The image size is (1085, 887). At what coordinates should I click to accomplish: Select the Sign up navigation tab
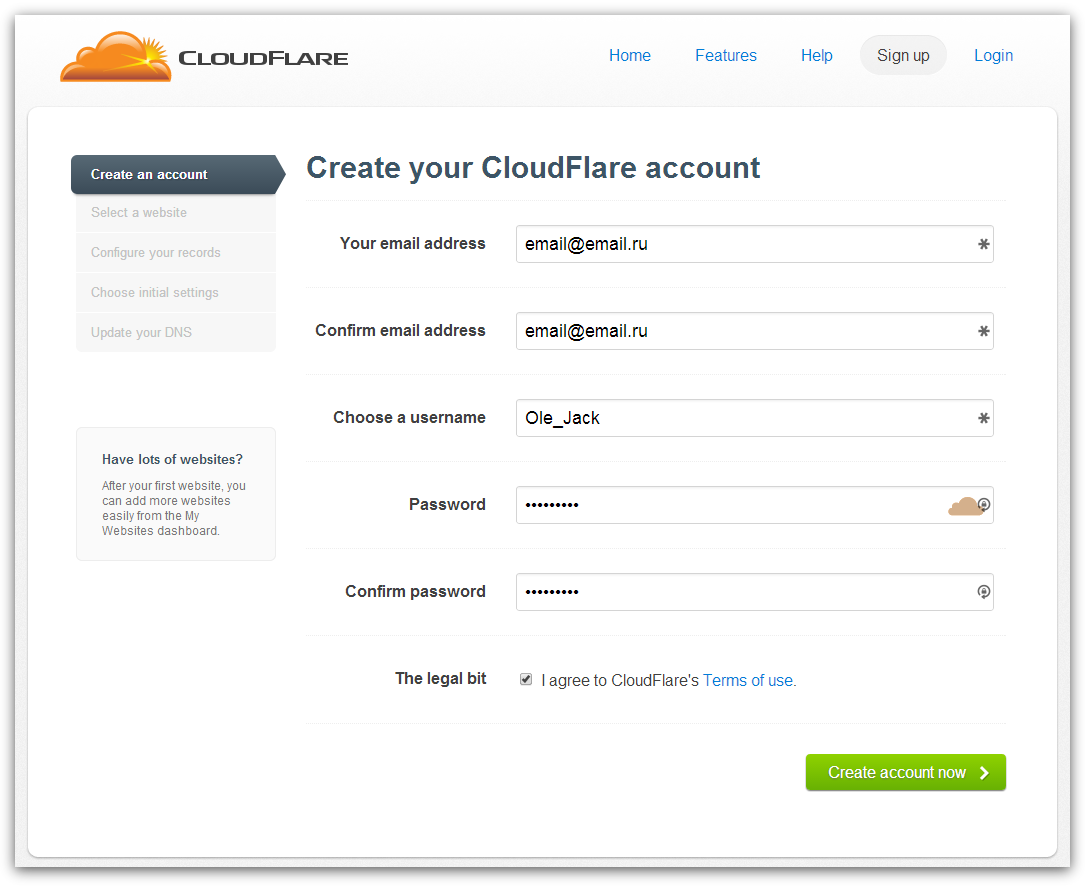tap(903, 55)
